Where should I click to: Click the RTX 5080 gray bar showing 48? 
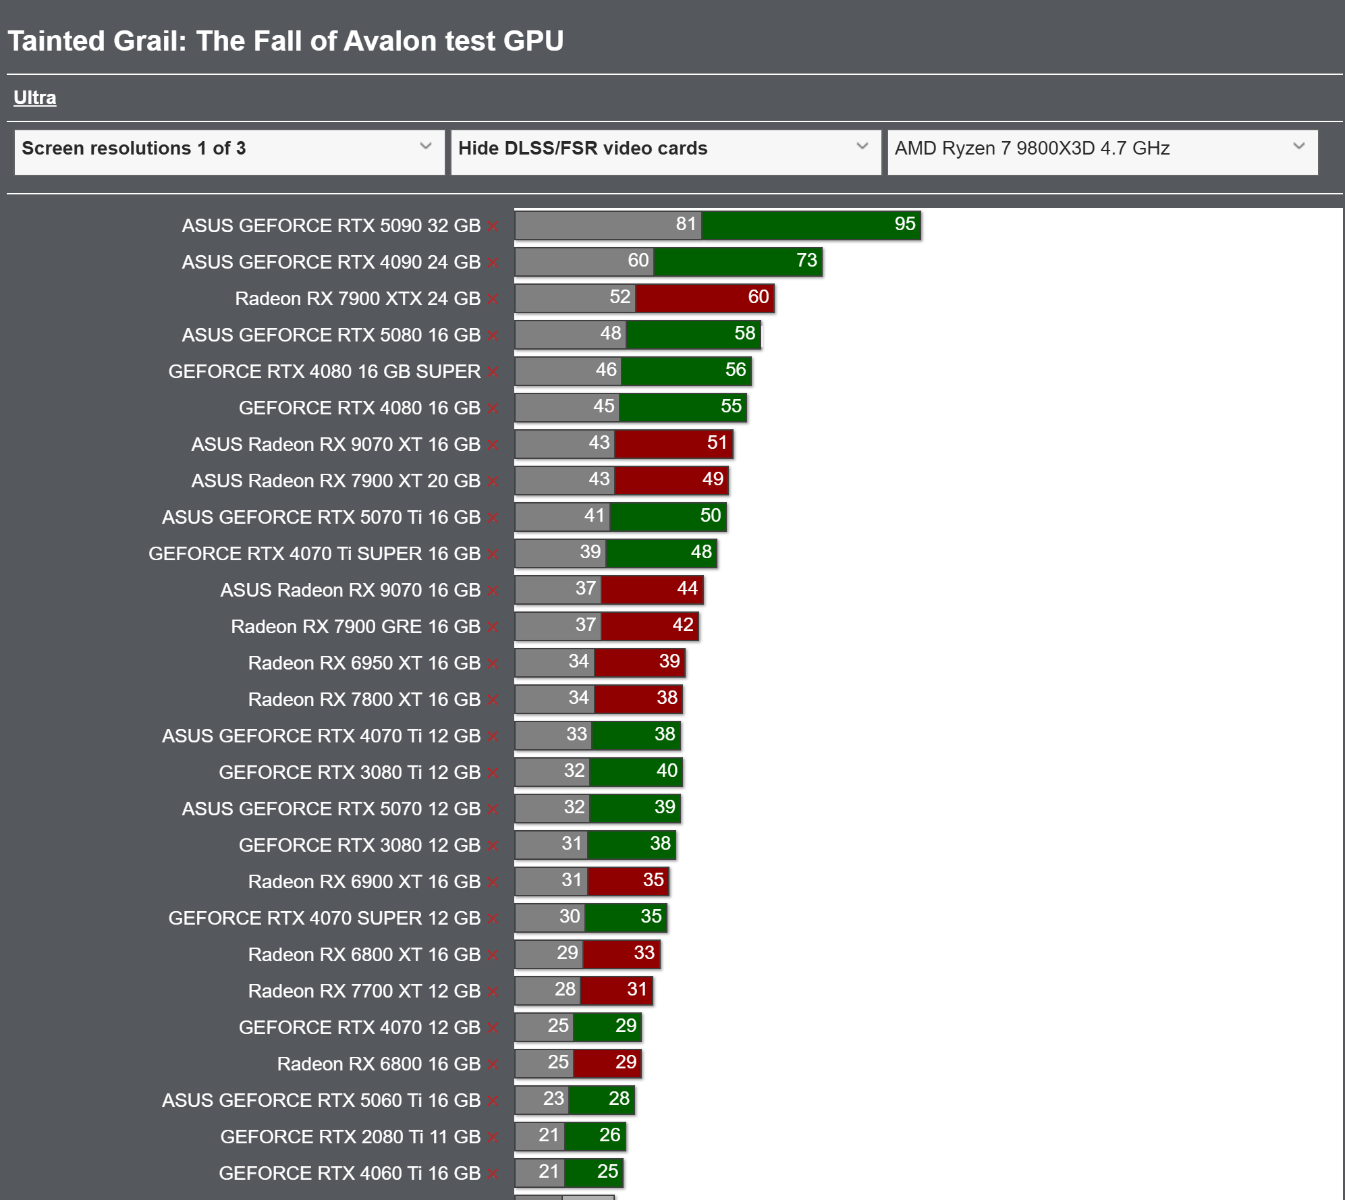tap(571, 334)
